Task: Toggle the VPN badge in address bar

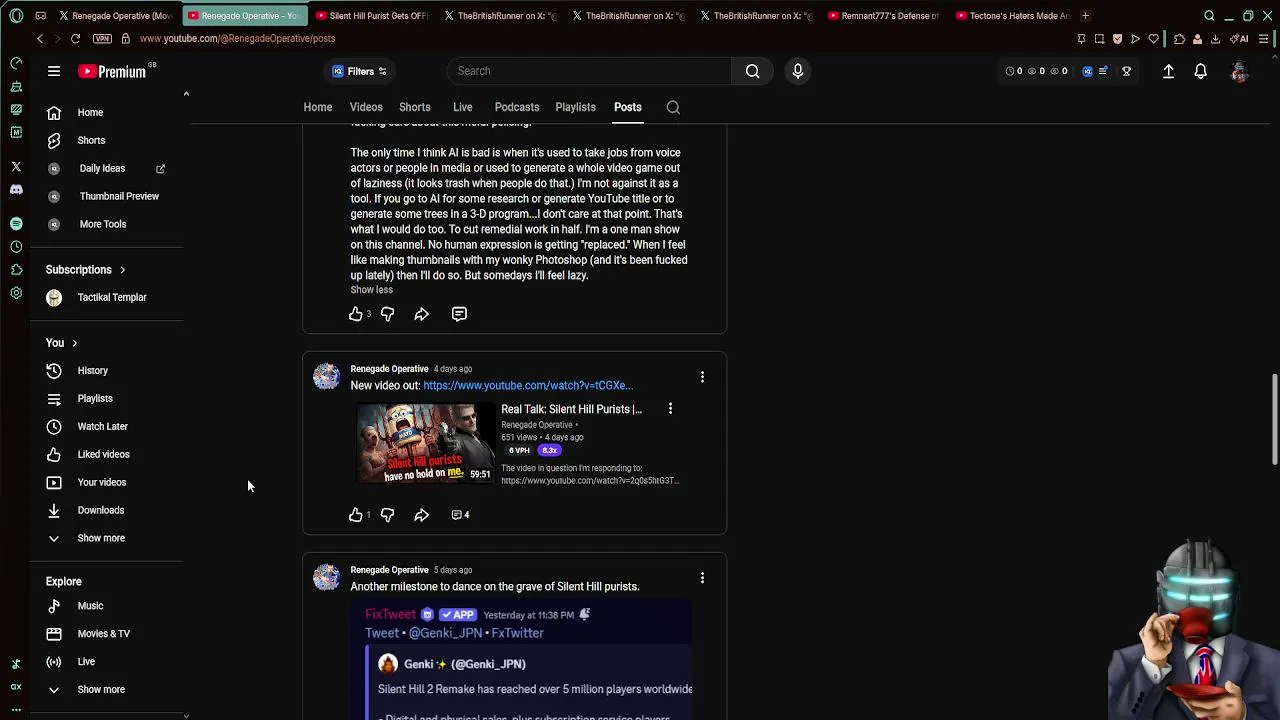Action: [x=102, y=38]
